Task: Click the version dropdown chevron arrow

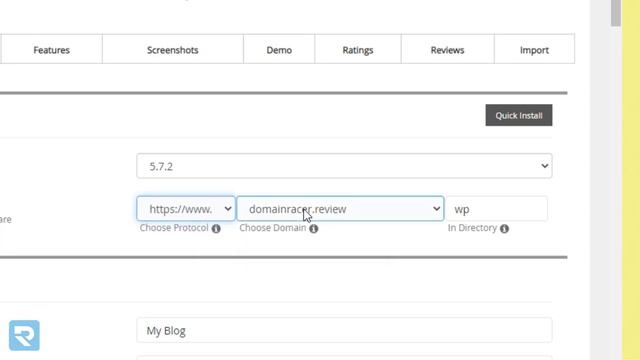Action: tap(544, 166)
